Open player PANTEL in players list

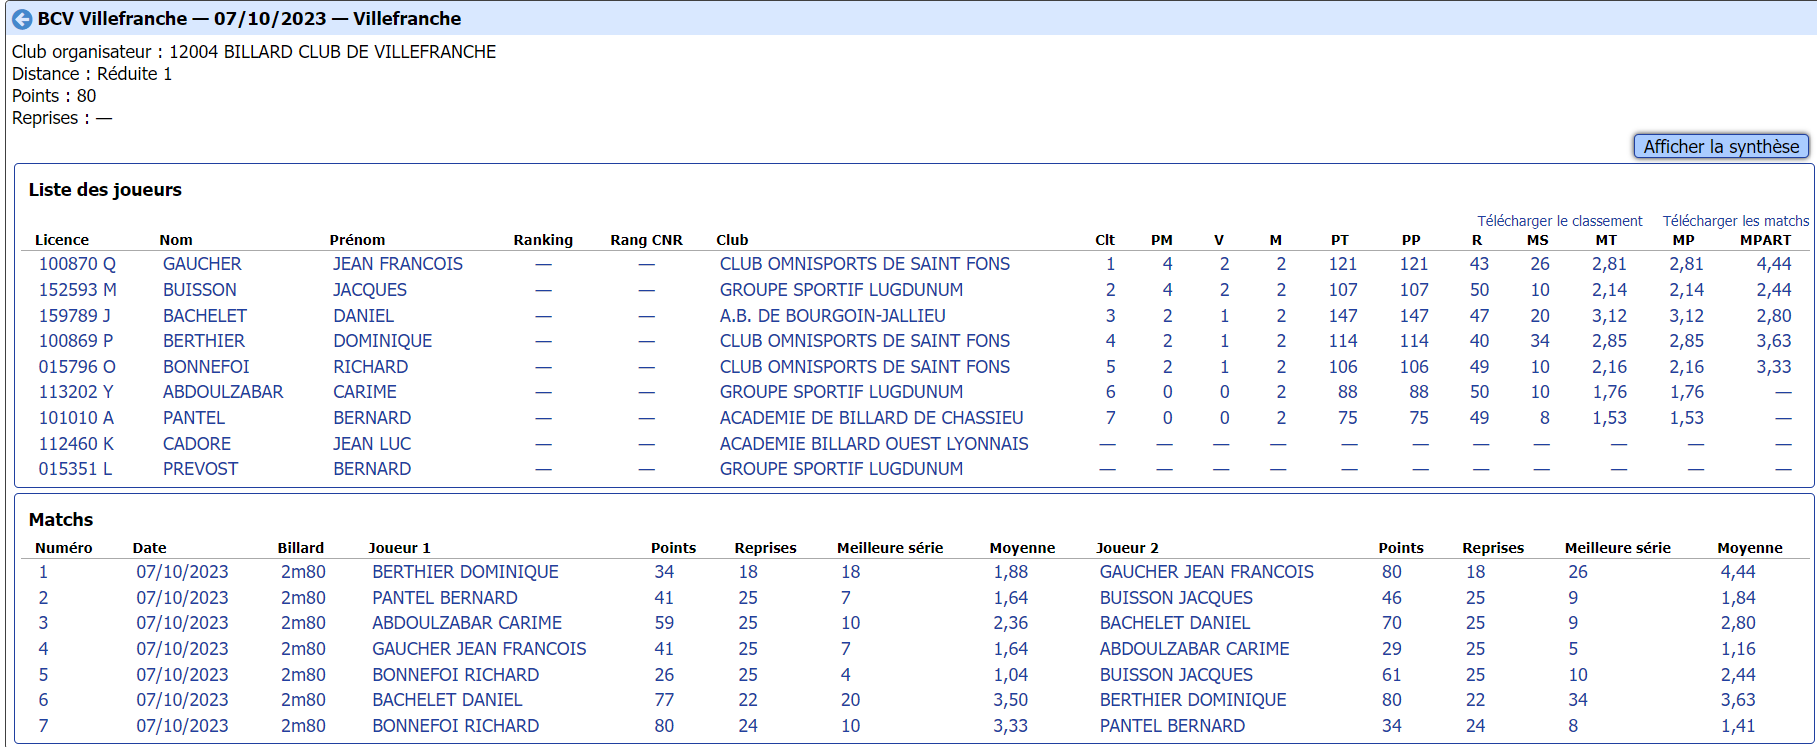click(194, 418)
